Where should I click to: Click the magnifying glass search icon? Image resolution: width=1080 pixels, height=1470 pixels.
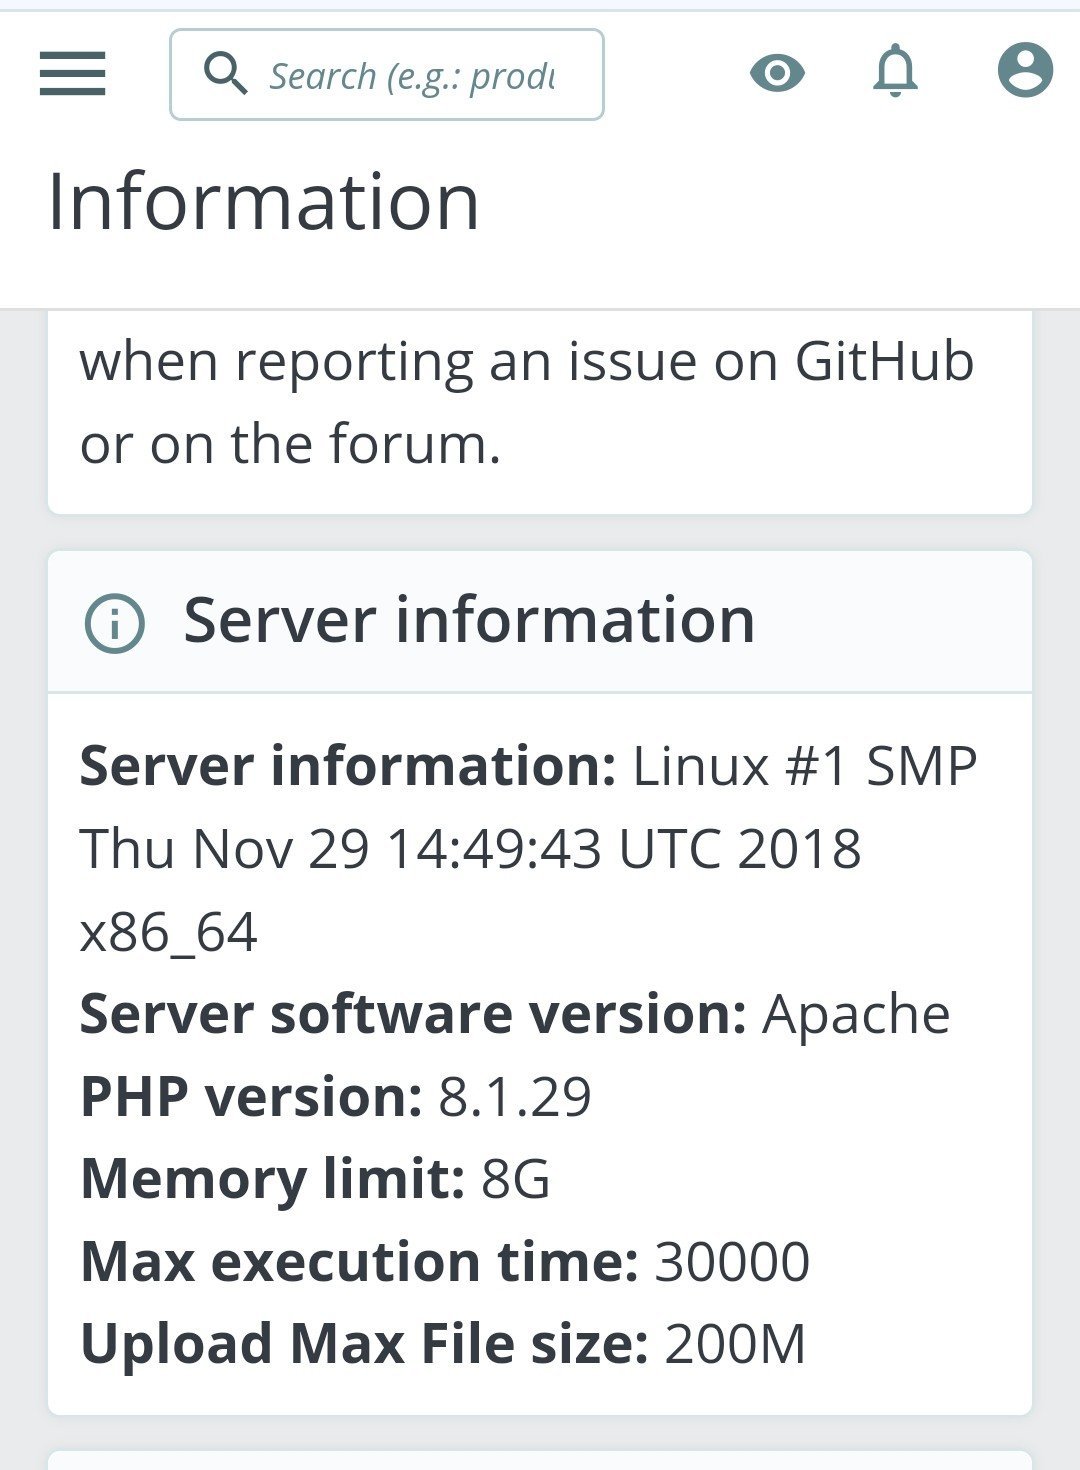(x=225, y=74)
